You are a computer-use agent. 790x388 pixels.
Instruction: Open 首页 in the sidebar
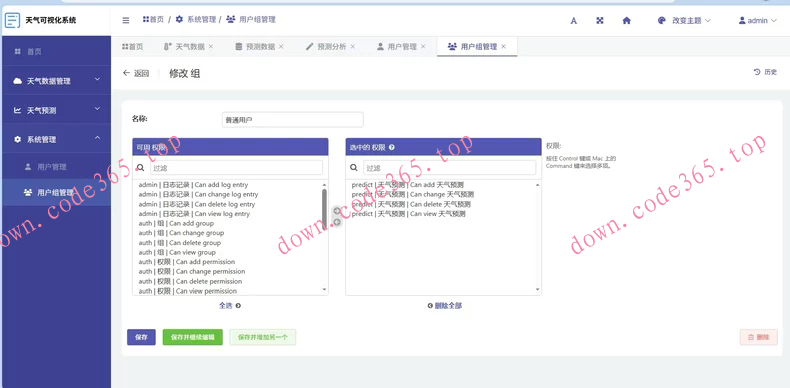click(55, 51)
